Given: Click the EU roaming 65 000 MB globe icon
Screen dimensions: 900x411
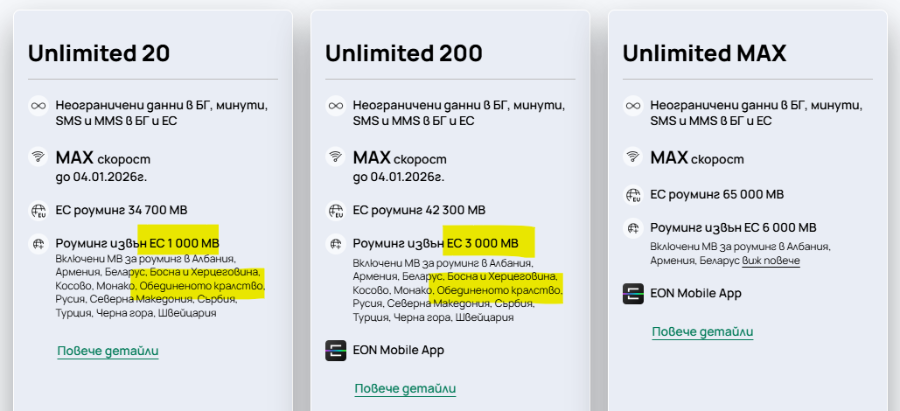Looking at the screenshot, I should 633,195.
